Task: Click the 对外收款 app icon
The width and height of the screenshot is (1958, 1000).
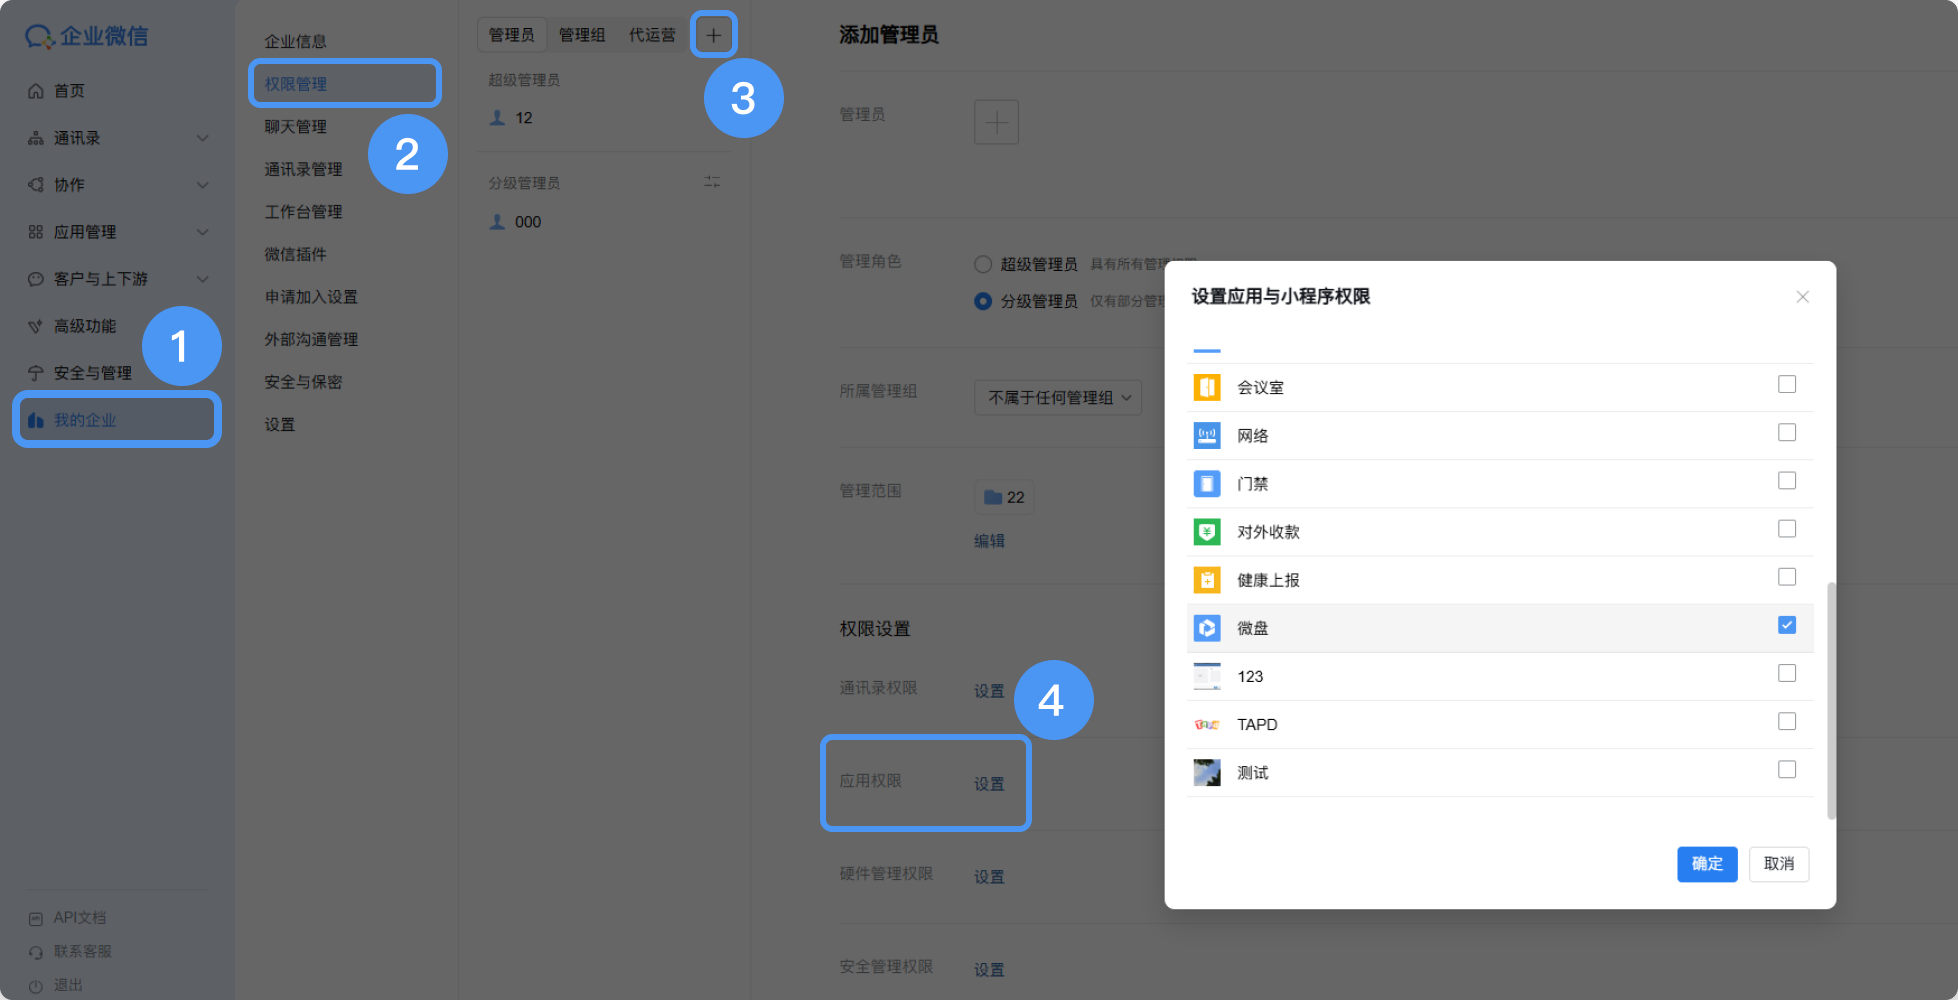Action: point(1207,532)
